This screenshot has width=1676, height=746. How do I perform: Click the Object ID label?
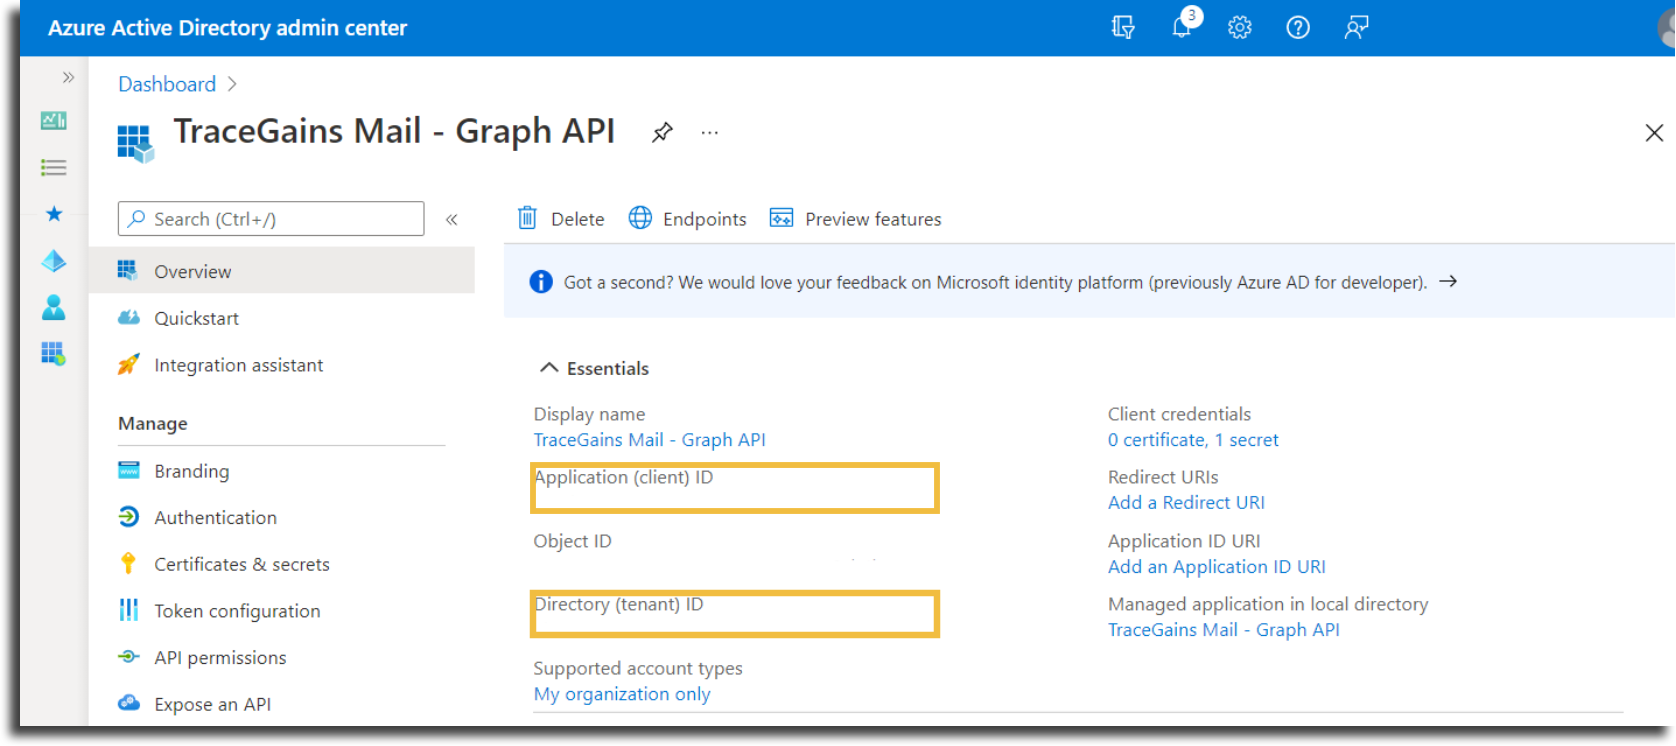pyautogui.click(x=572, y=541)
